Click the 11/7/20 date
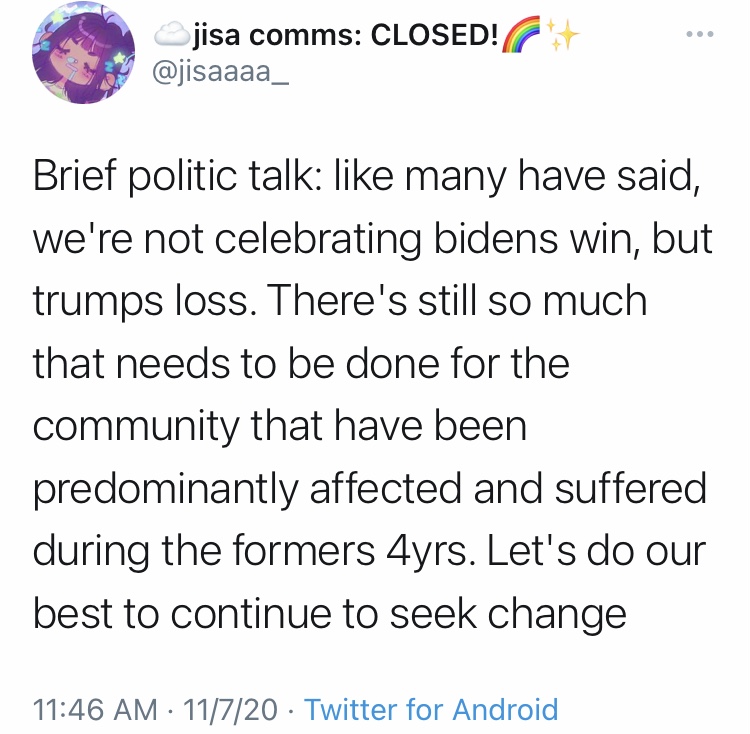 tap(230, 709)
